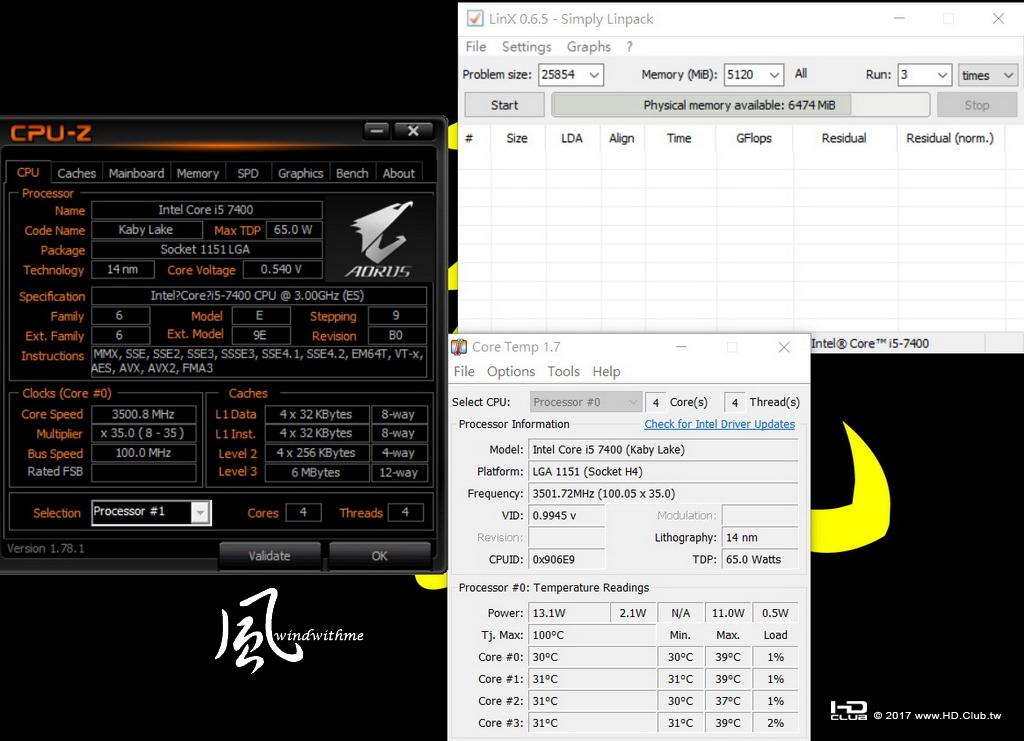Click the Core Temp thermometer title icon

pos(459,347)
